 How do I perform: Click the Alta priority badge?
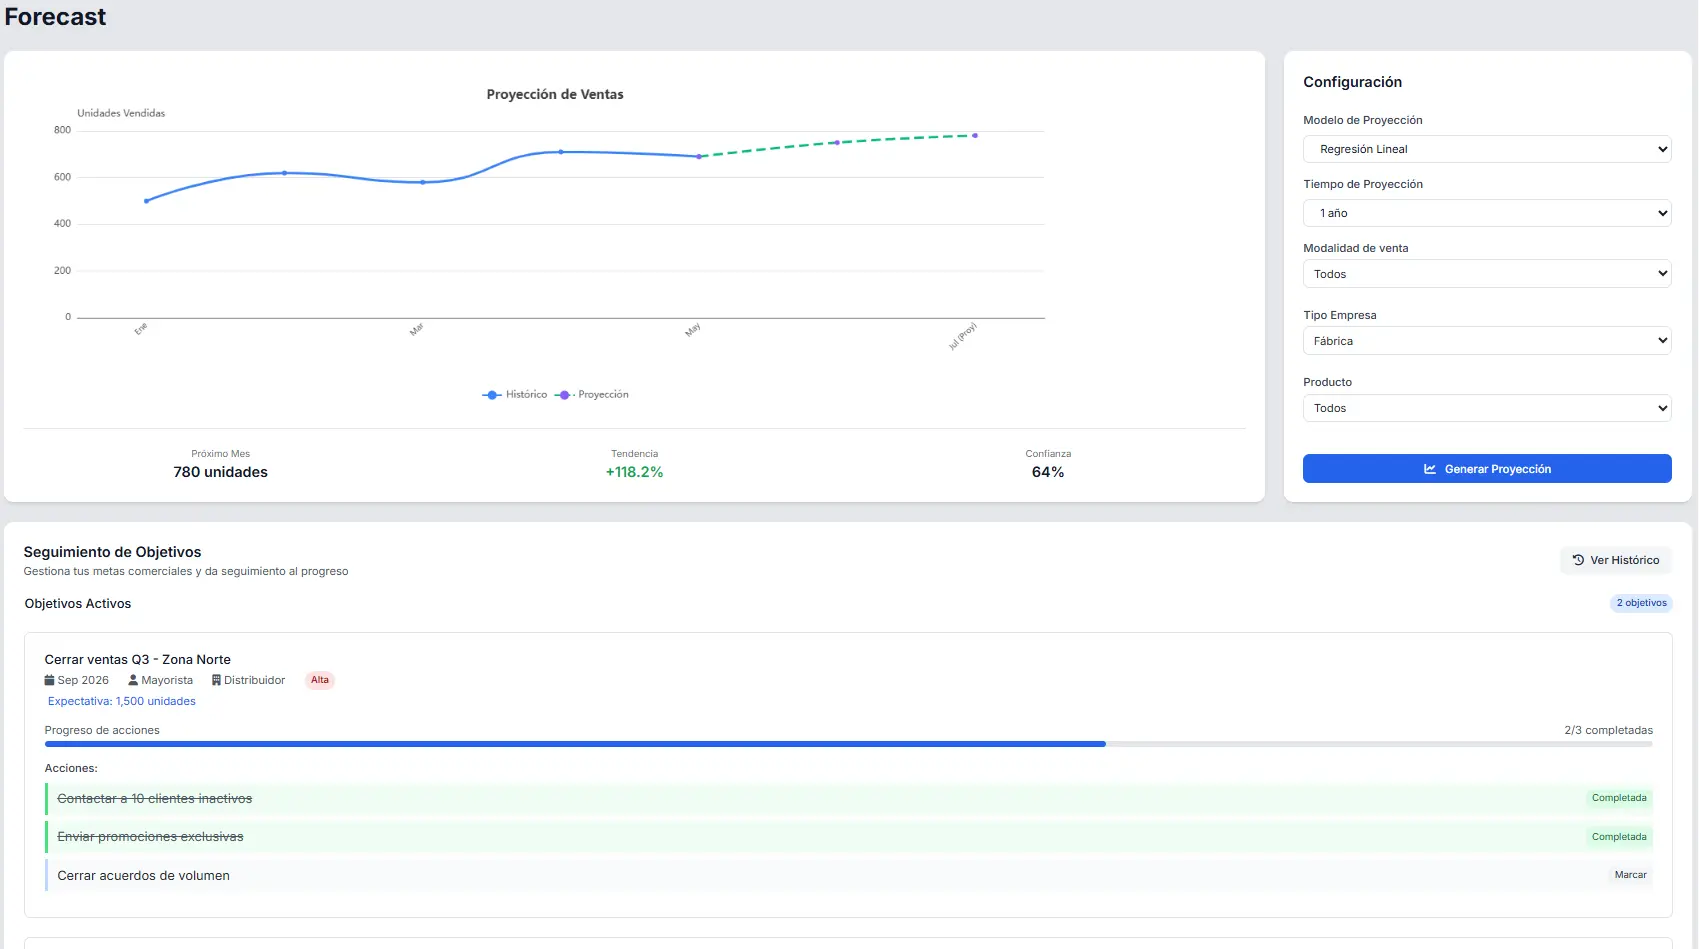pyautogui.click(x=319, y=680)
